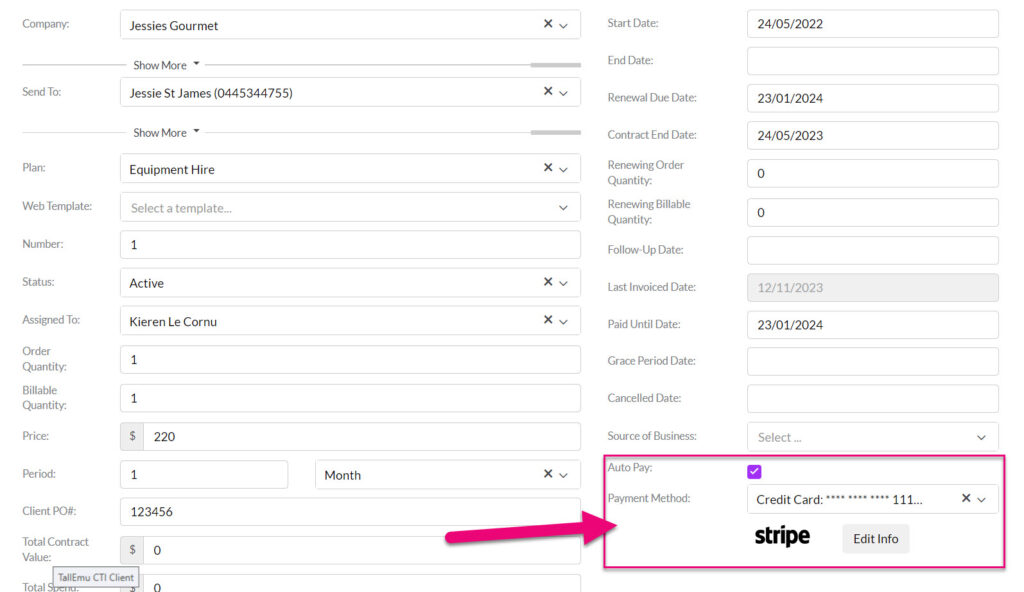The image size is (1024, 592).
Task: Clear the Send To contact
Action: (x=548, y=91)
